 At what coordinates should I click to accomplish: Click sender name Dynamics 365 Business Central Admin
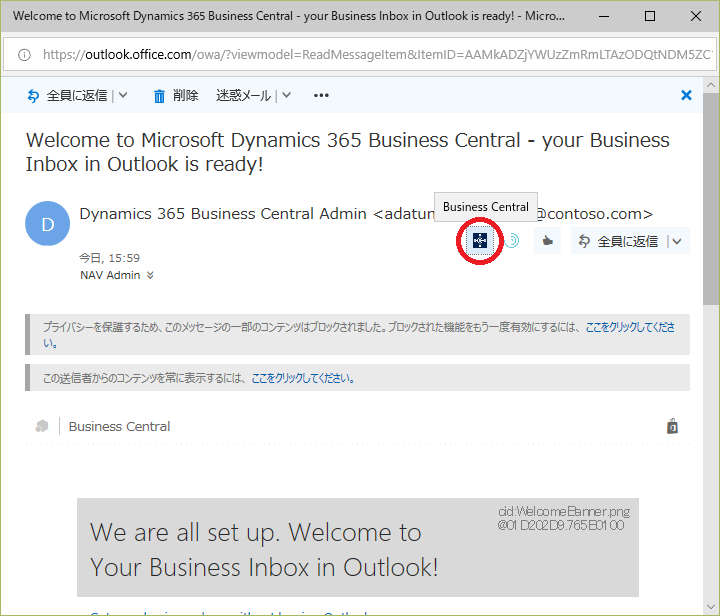(223, 214)
